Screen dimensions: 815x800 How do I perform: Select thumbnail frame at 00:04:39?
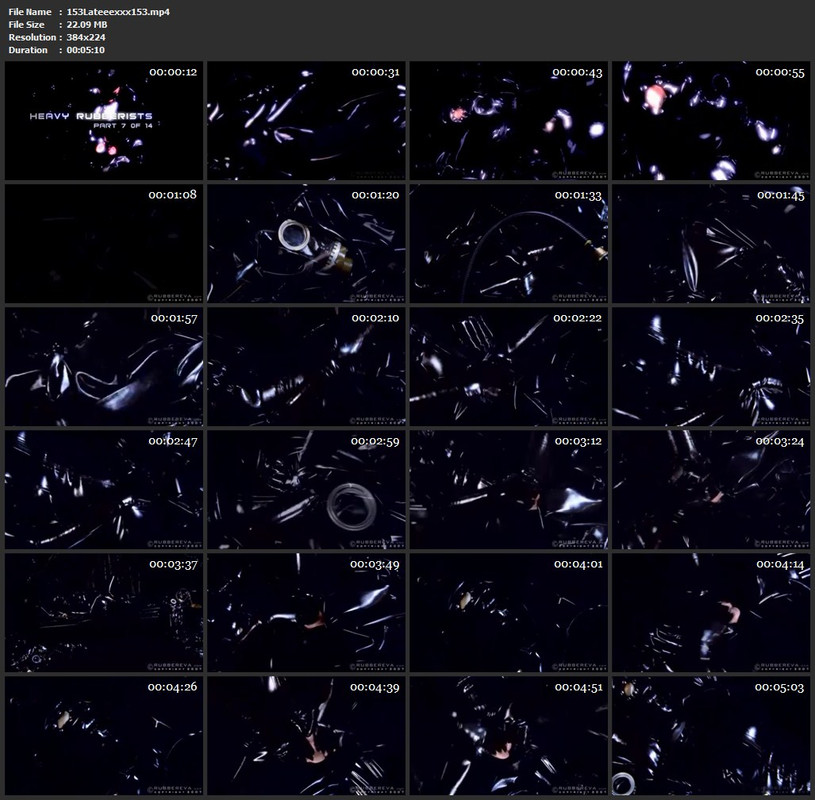(x=306, y=736)
